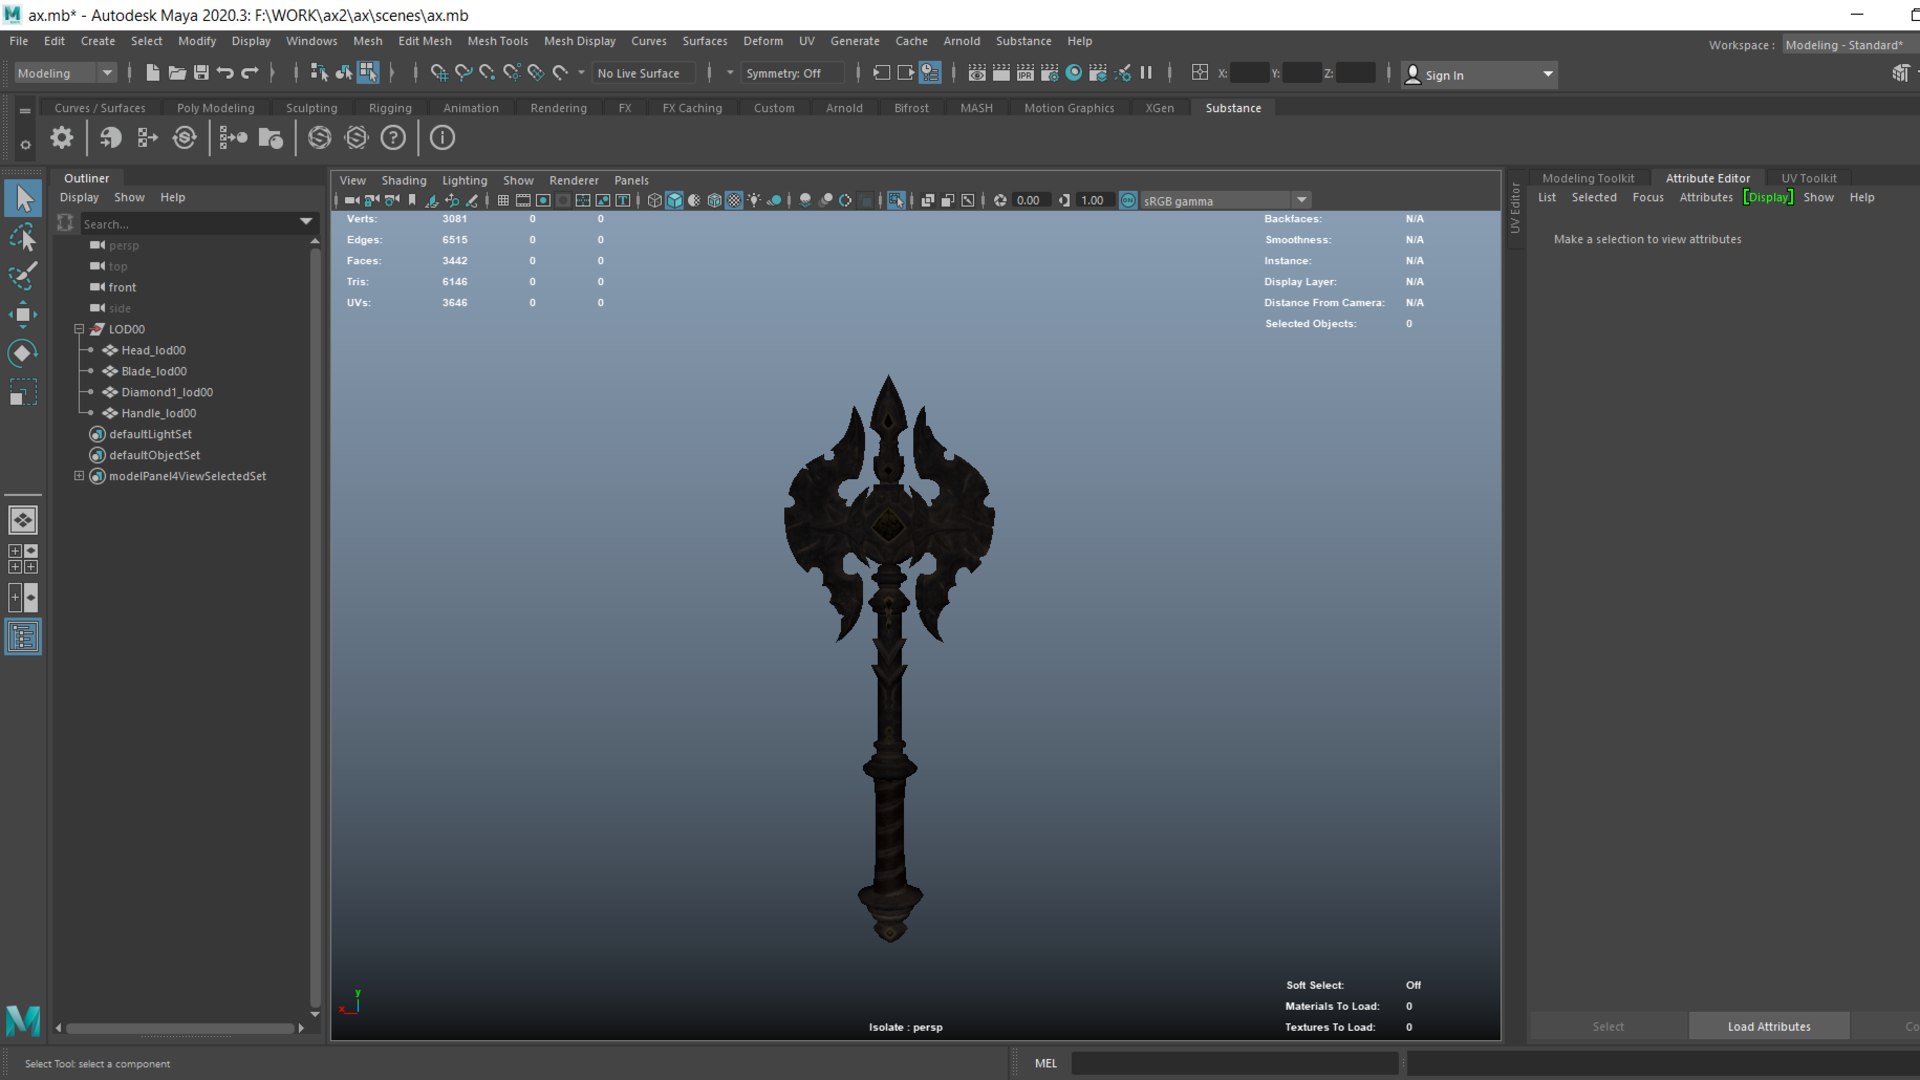Viewport: 1920px width, 1080px height.
Task: Click the four-view layout icon
Action: click(23, 558)
